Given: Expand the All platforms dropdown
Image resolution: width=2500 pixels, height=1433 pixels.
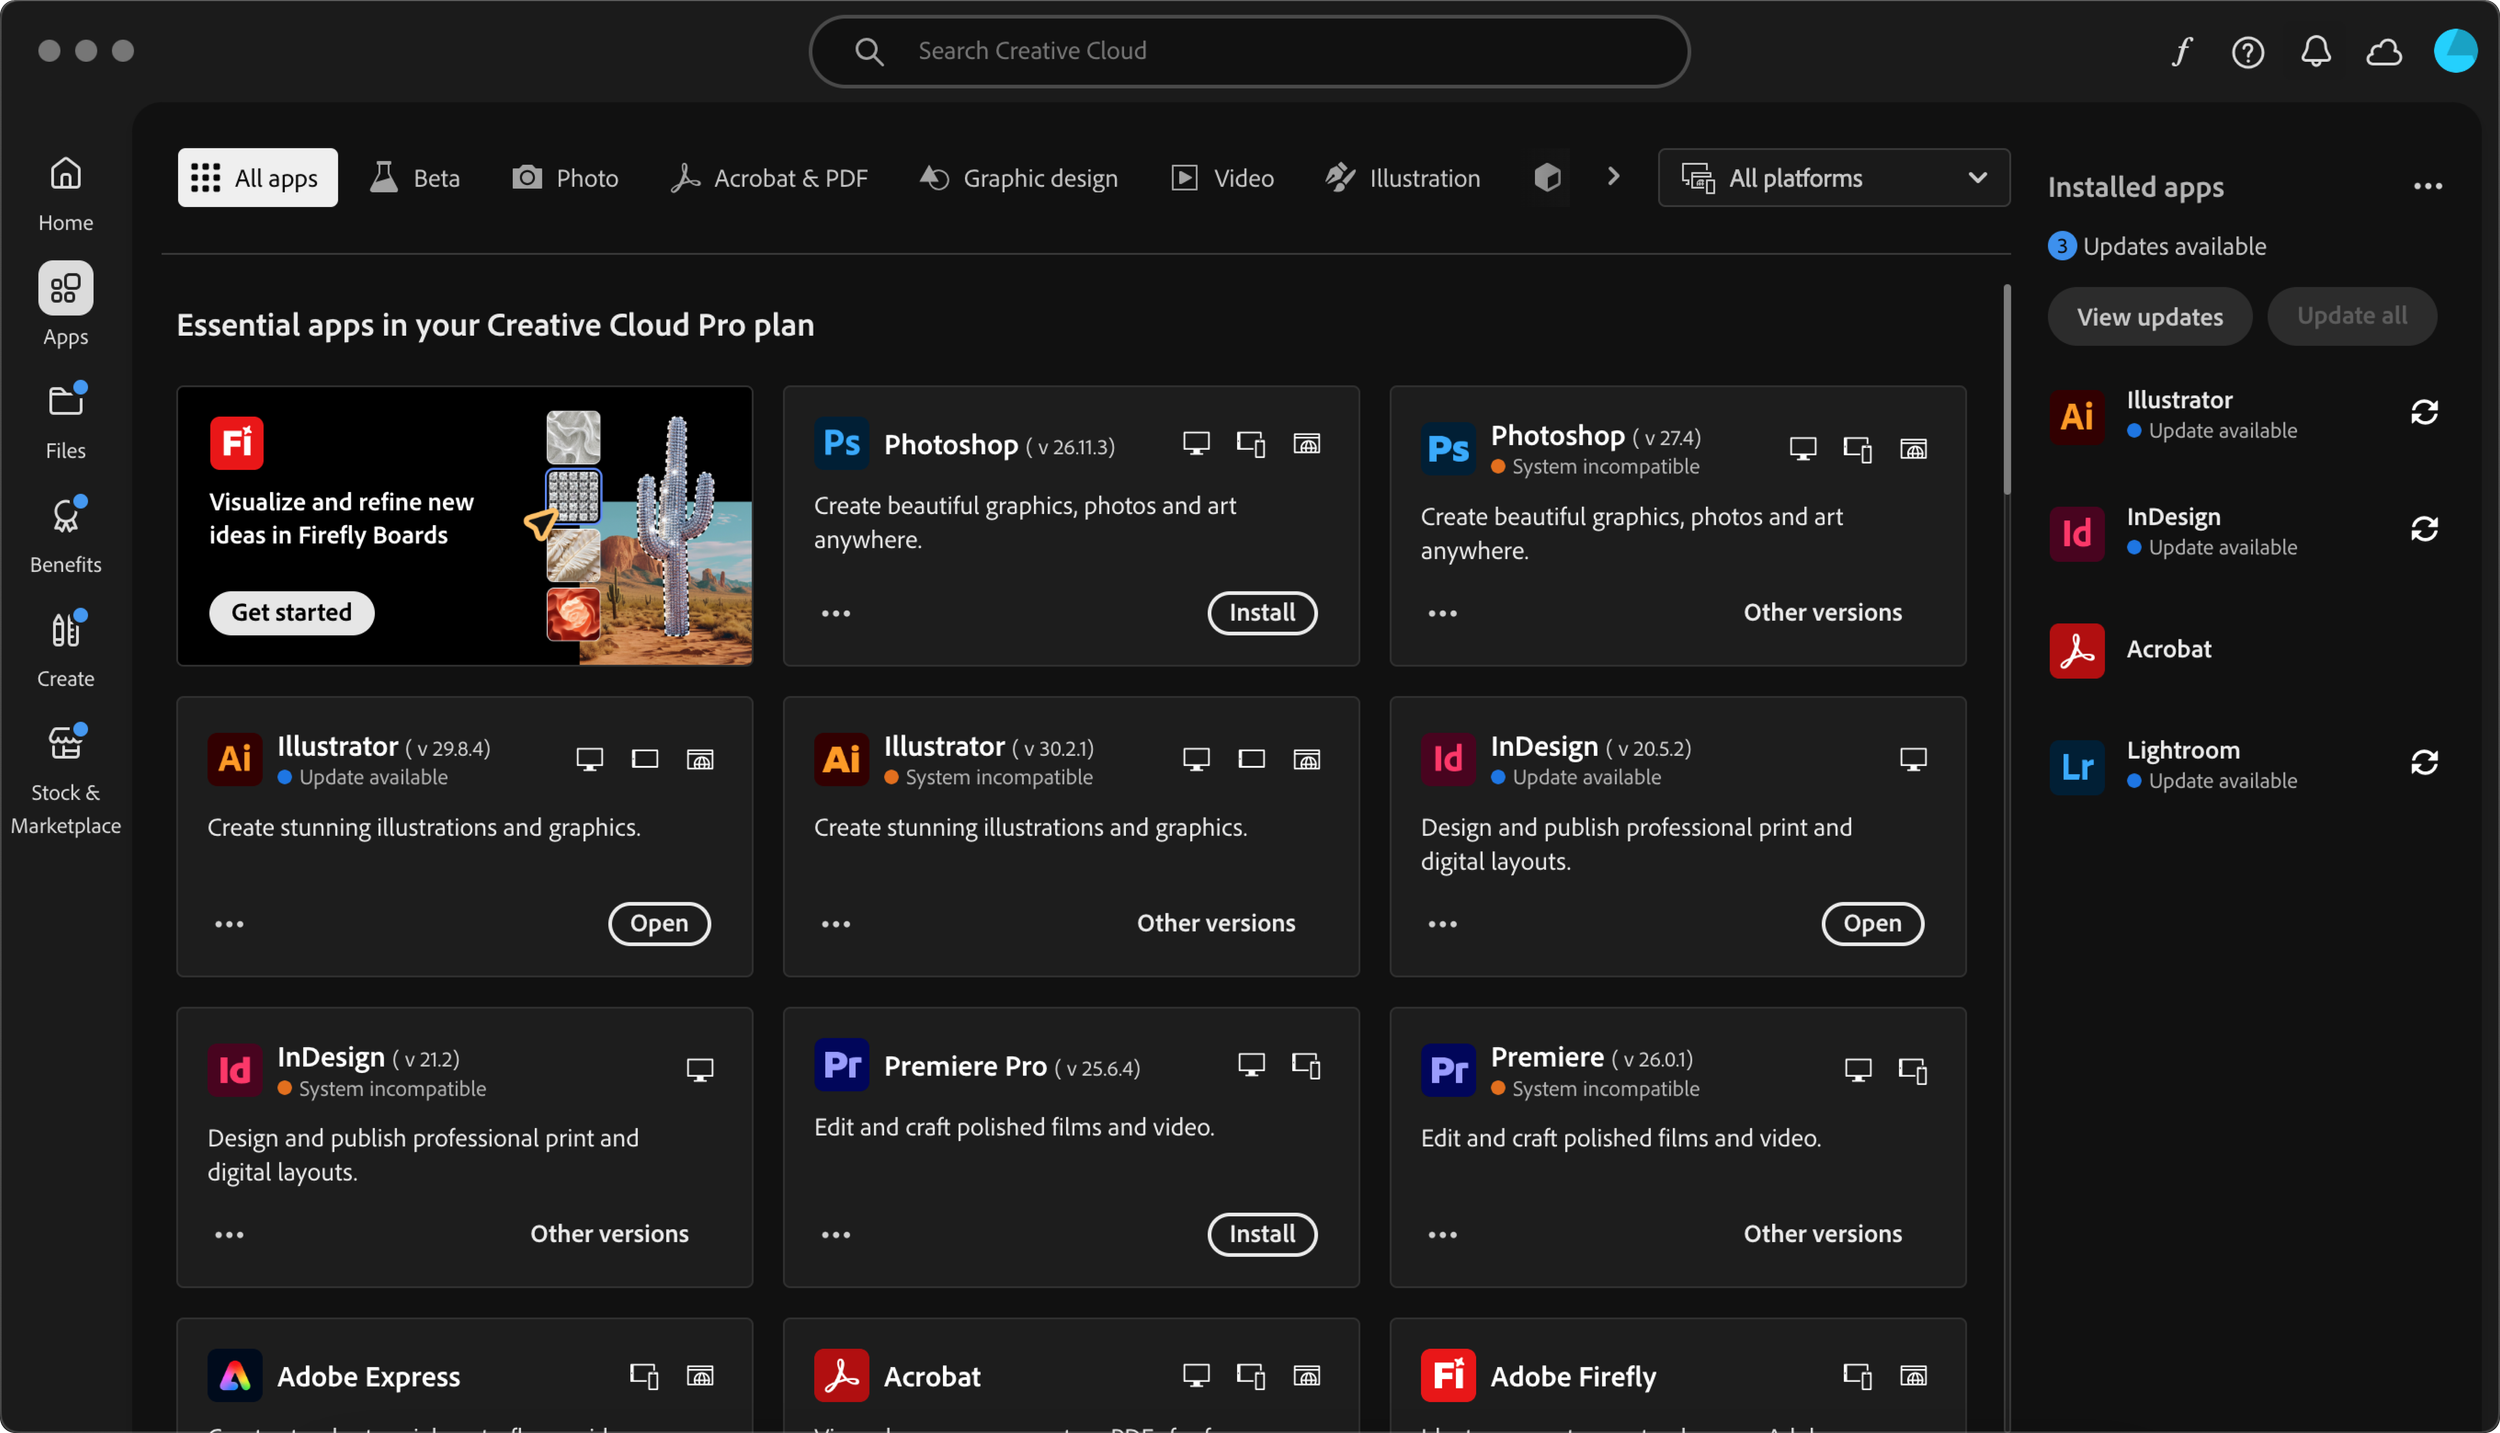Looking at the screenshot, I should point(1833,178).
